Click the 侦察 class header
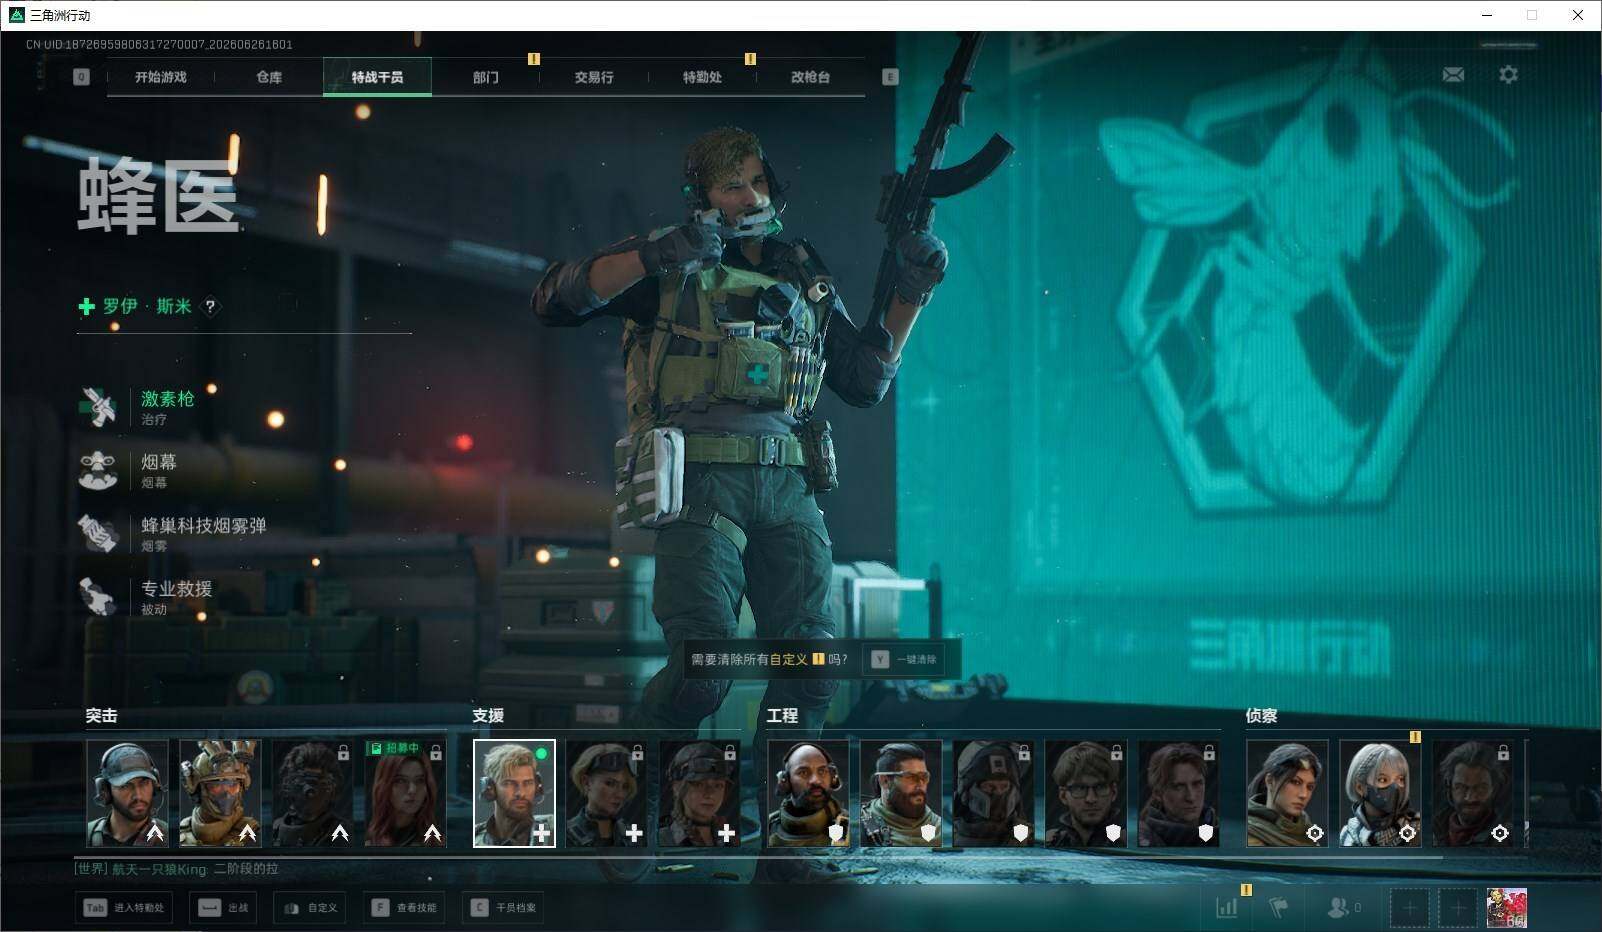 tap(1261, 716)
